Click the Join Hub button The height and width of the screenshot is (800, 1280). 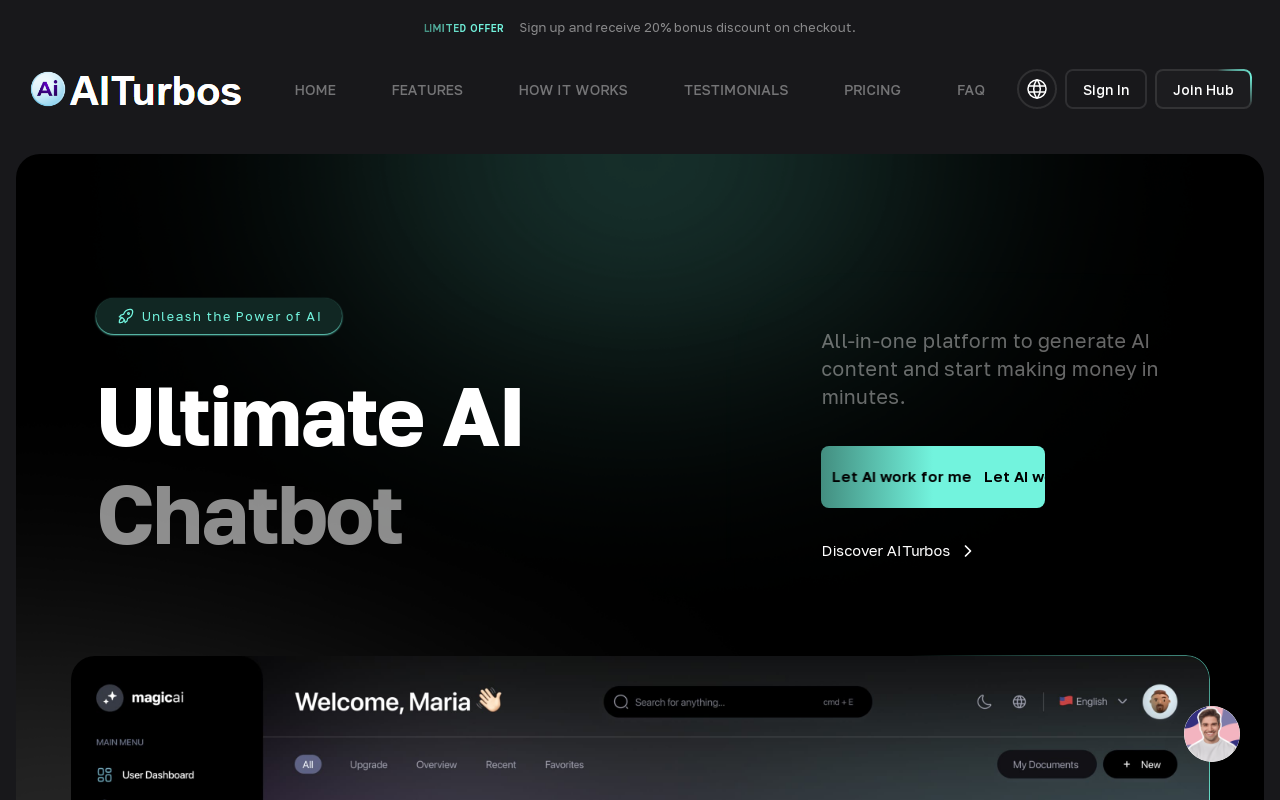(x=1203, y=89)
